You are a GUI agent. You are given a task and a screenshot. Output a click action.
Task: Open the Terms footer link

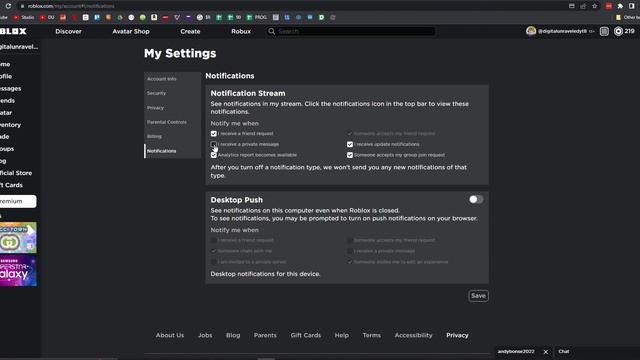click(x=372, y=335)
